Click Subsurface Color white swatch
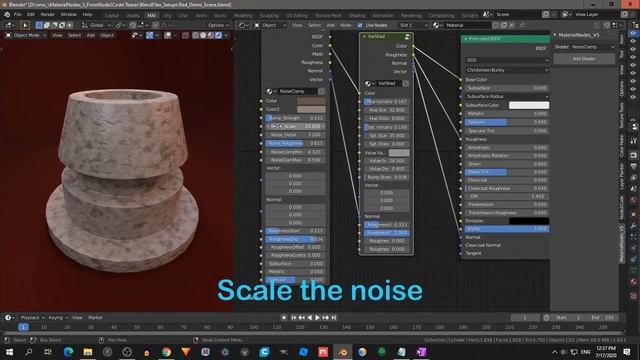 click(x=529, y=105)
